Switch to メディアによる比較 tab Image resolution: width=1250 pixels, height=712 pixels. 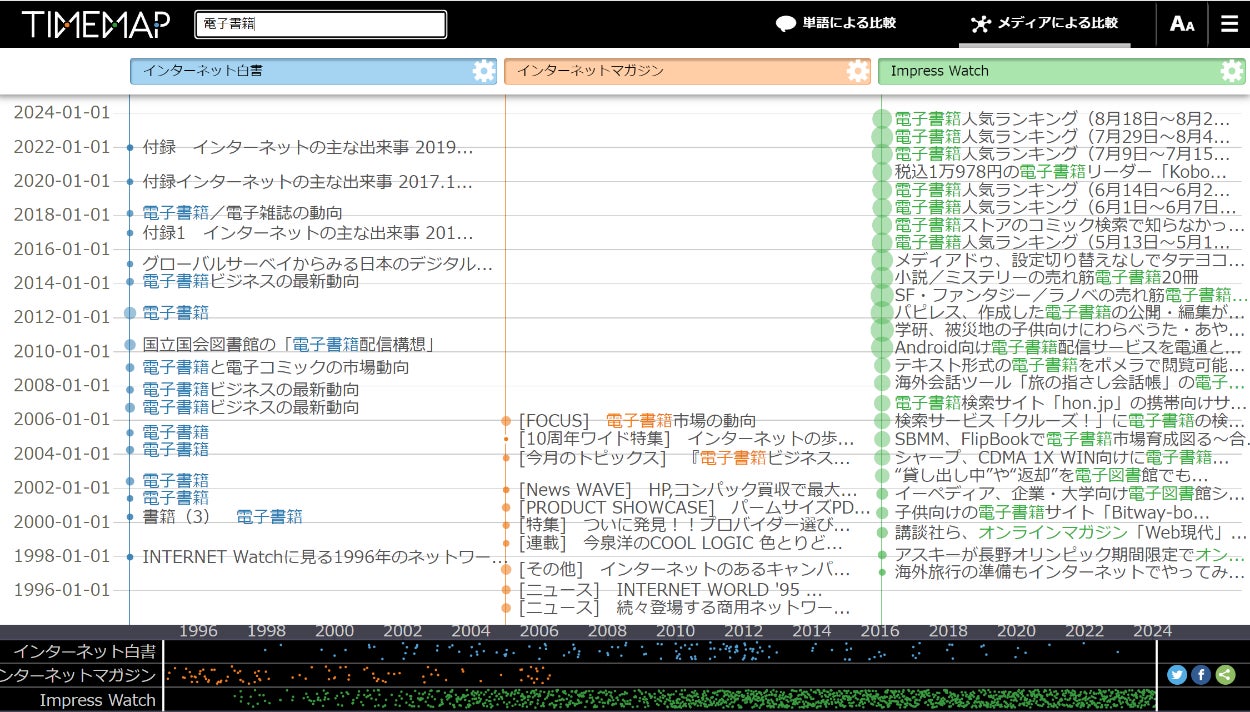(x=1044, y=23)
